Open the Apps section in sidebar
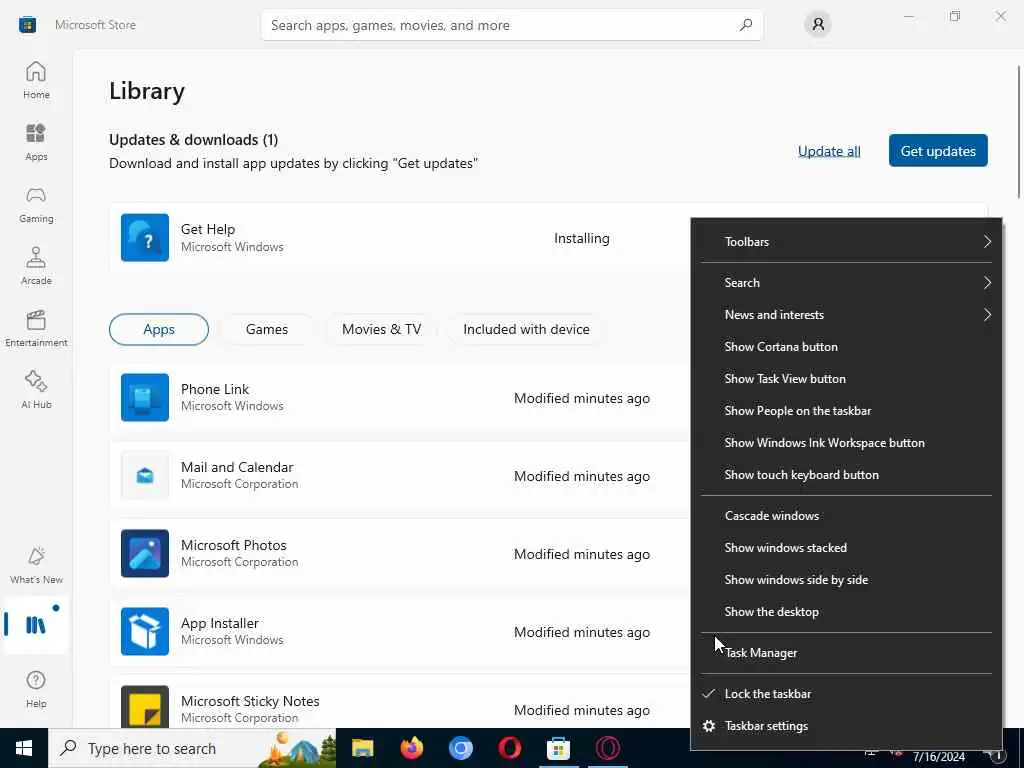The width and height of the screenshot is (1024, 768). (x=36, y=142)
